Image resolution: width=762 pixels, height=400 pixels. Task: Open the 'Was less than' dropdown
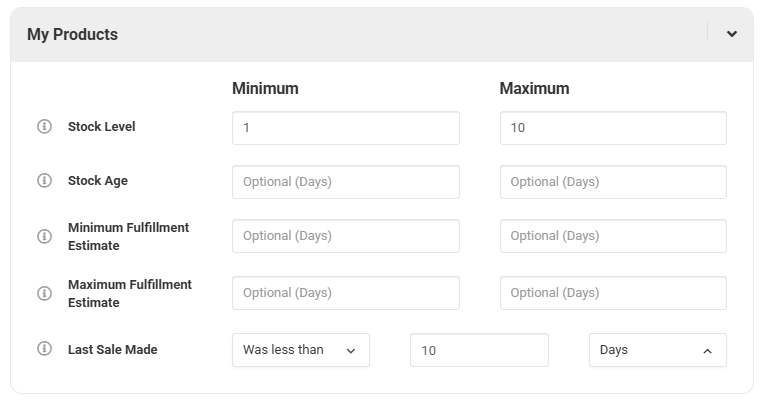point(300,350)
